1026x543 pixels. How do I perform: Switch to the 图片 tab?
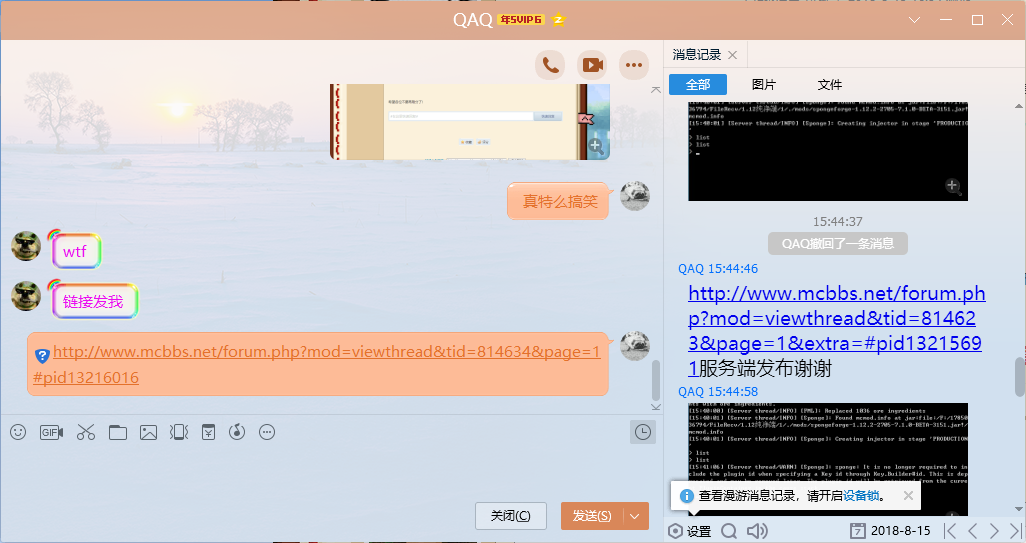(764, 84)
